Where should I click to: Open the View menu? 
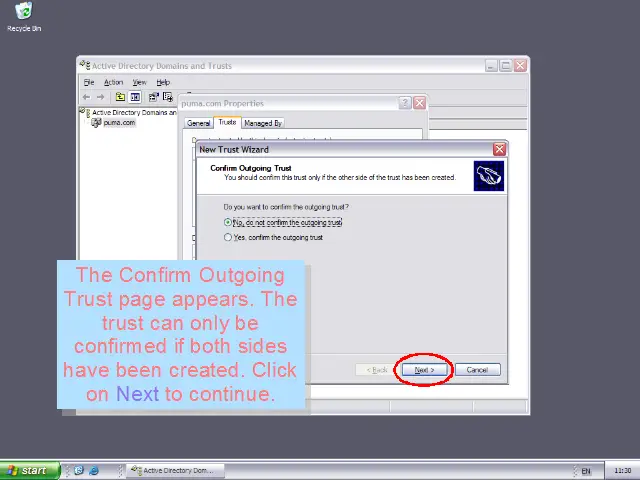139,82
